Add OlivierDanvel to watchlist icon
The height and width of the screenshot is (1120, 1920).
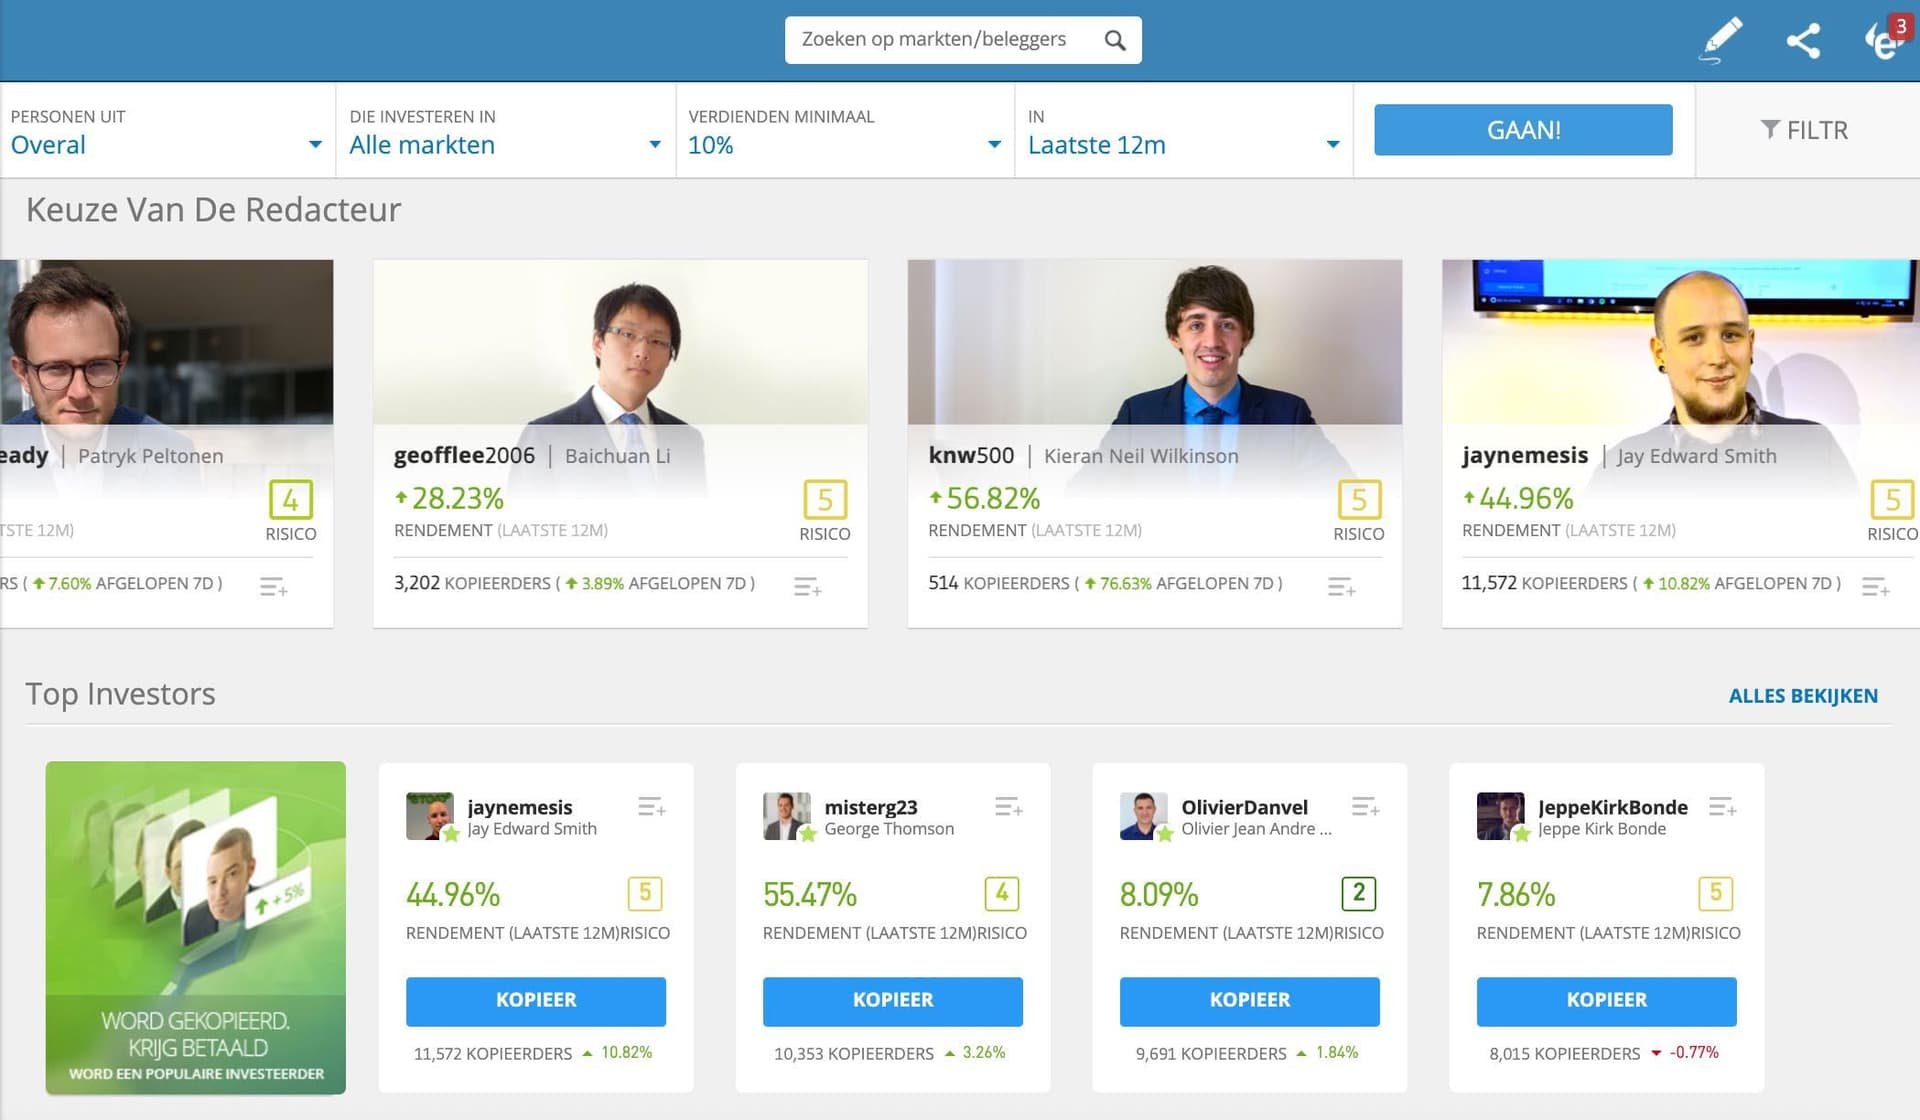1365,807
